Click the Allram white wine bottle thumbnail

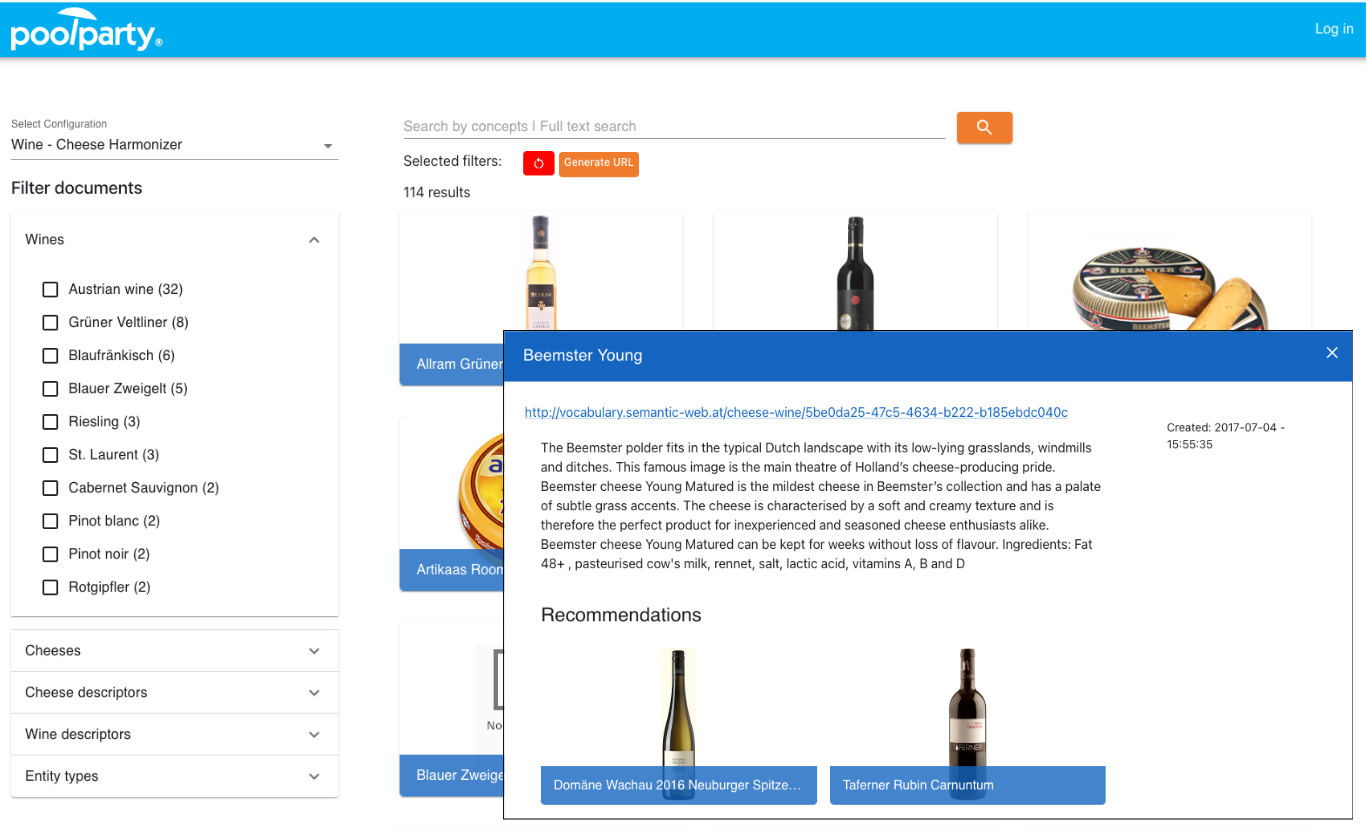(x=540, y=273)
